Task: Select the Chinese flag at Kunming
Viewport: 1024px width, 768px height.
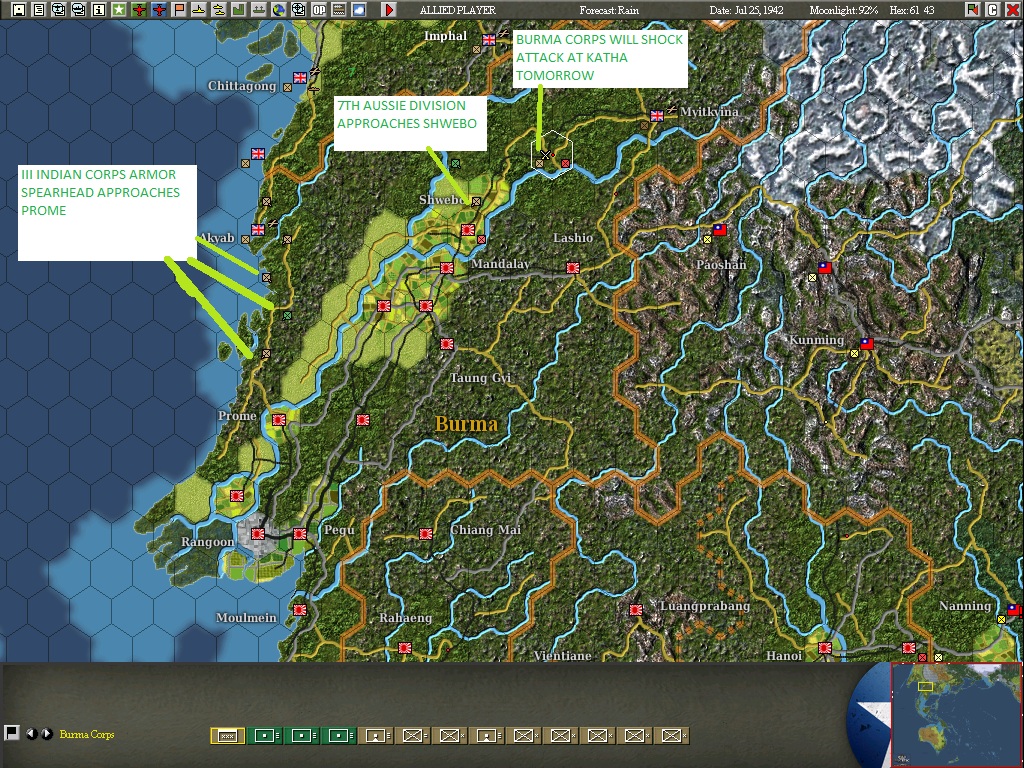Action: coord(867,344)
